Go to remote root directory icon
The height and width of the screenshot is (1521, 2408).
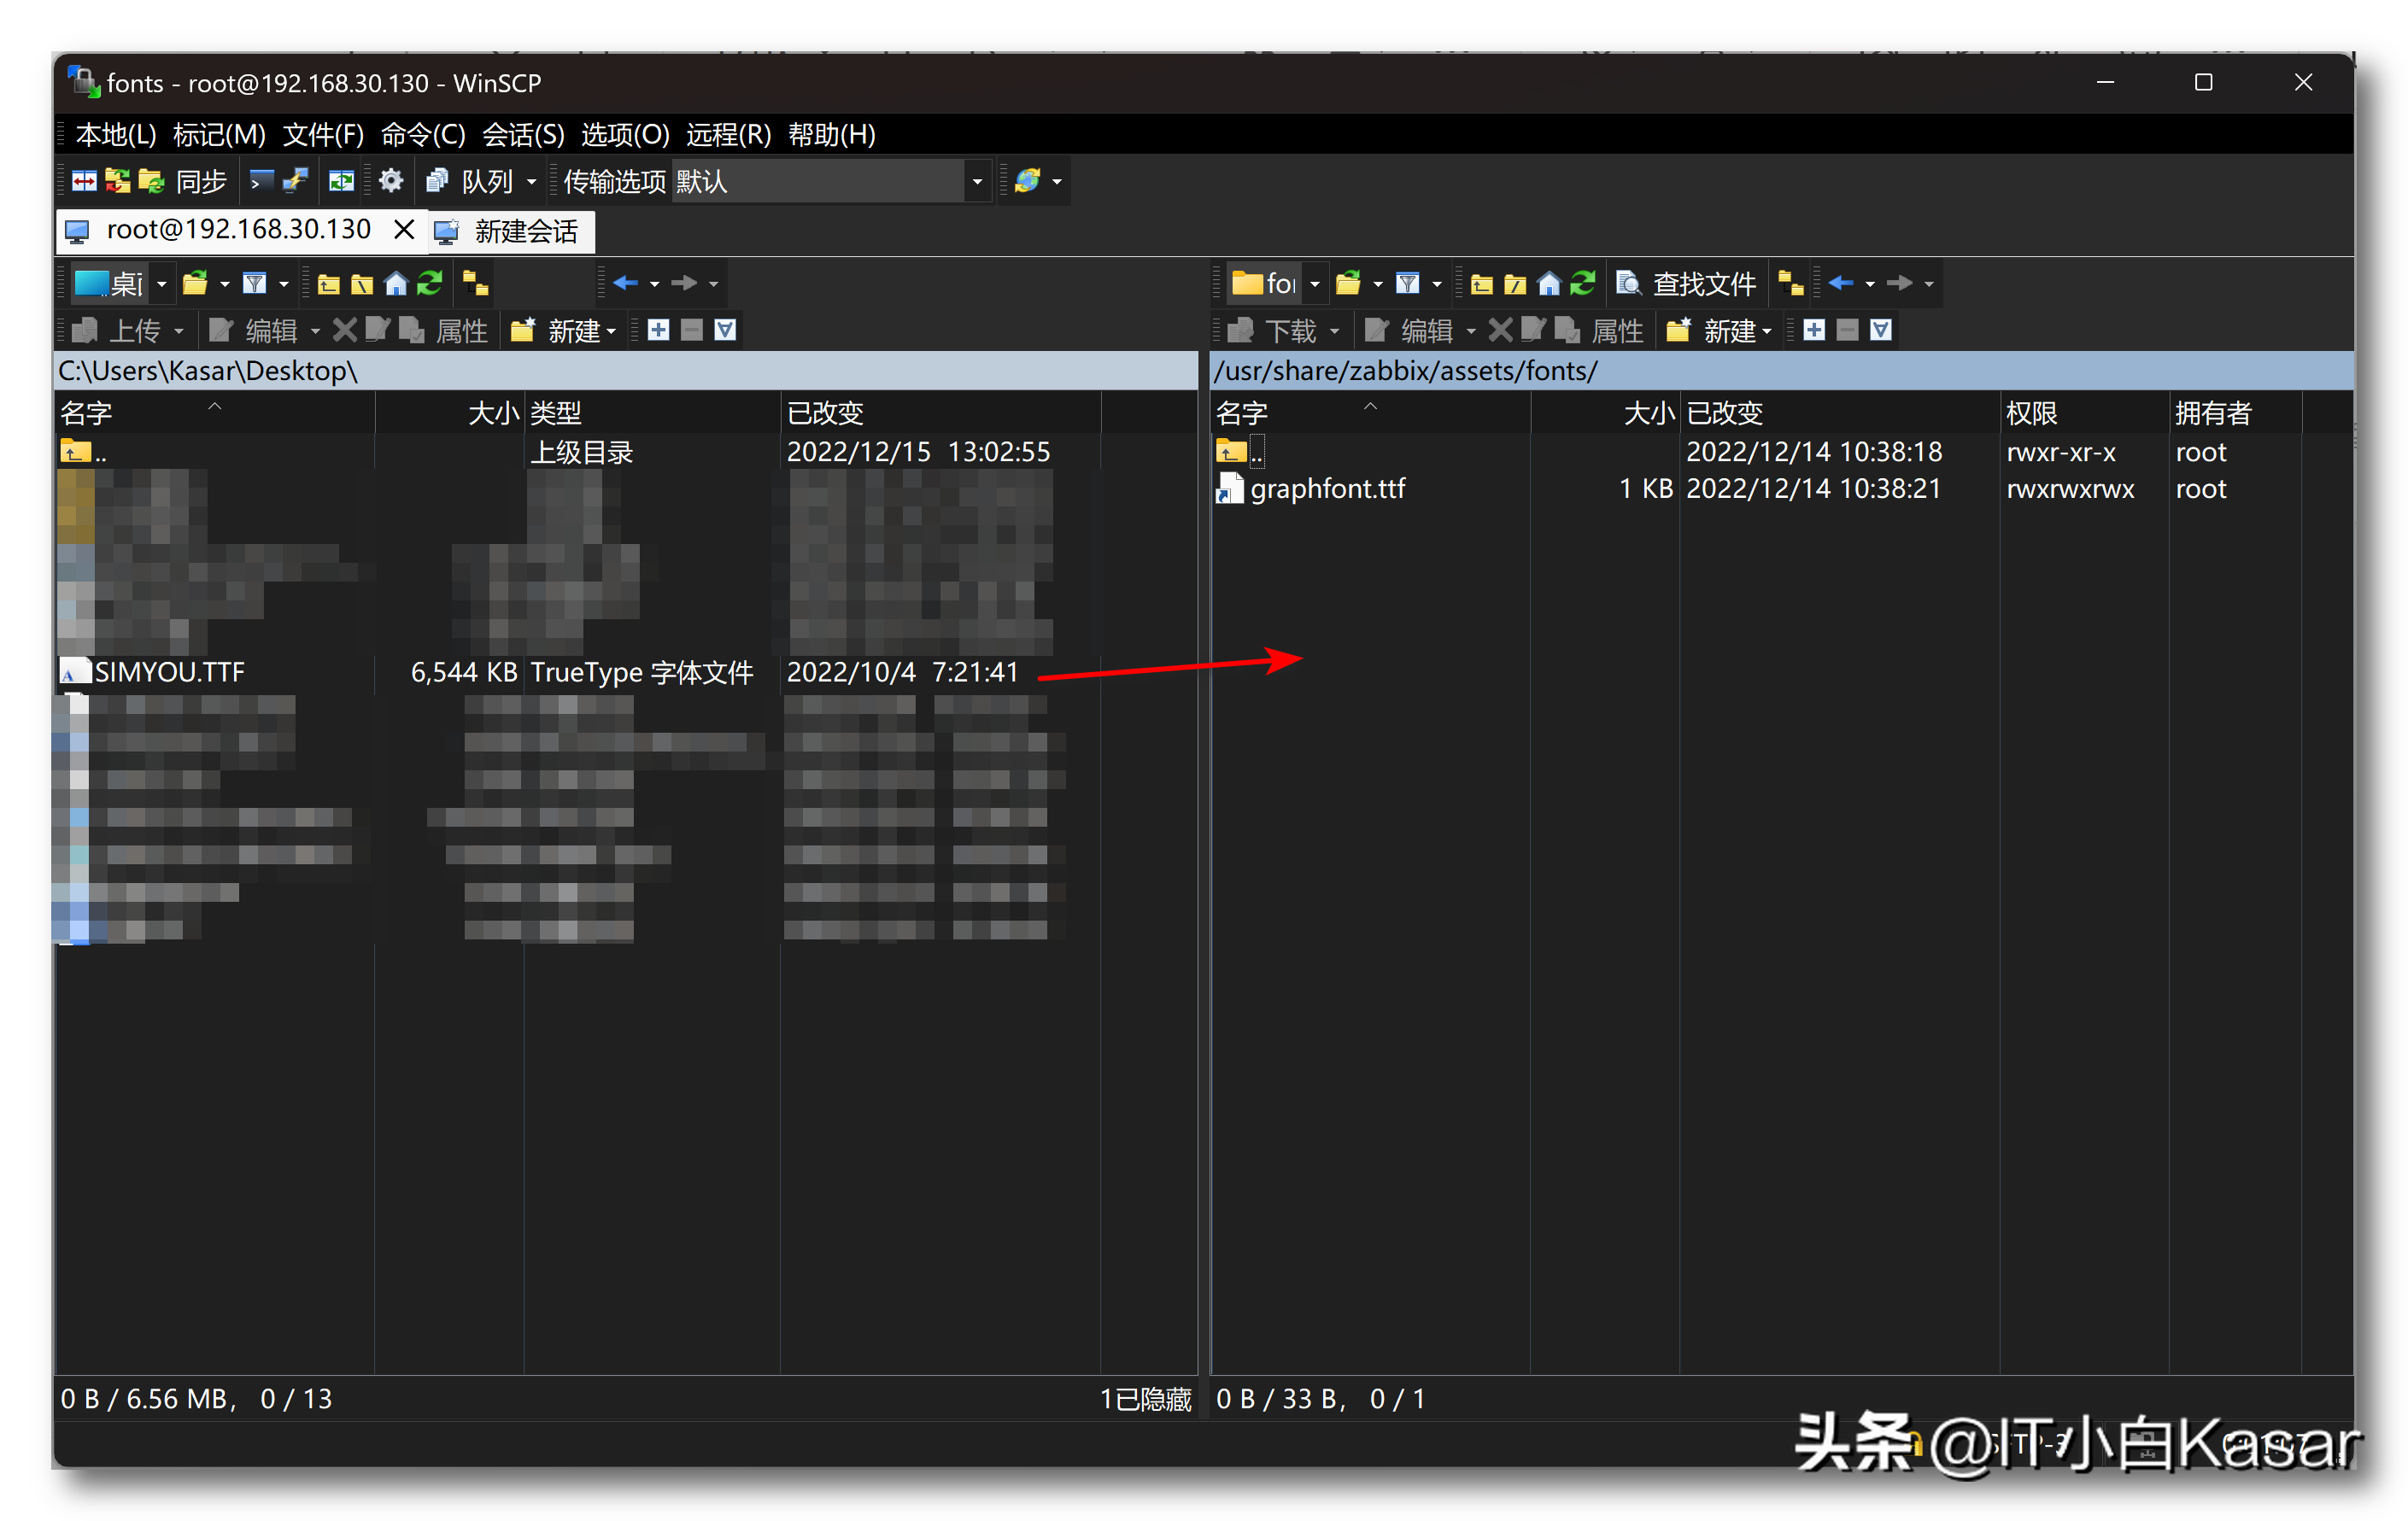click(x=1515, y=284)
